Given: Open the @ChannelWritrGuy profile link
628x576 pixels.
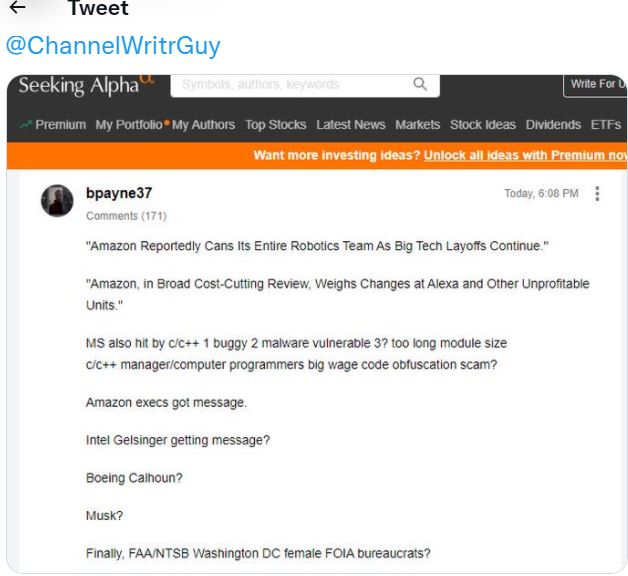Looking at the screenshot, I should coord(113,45).
